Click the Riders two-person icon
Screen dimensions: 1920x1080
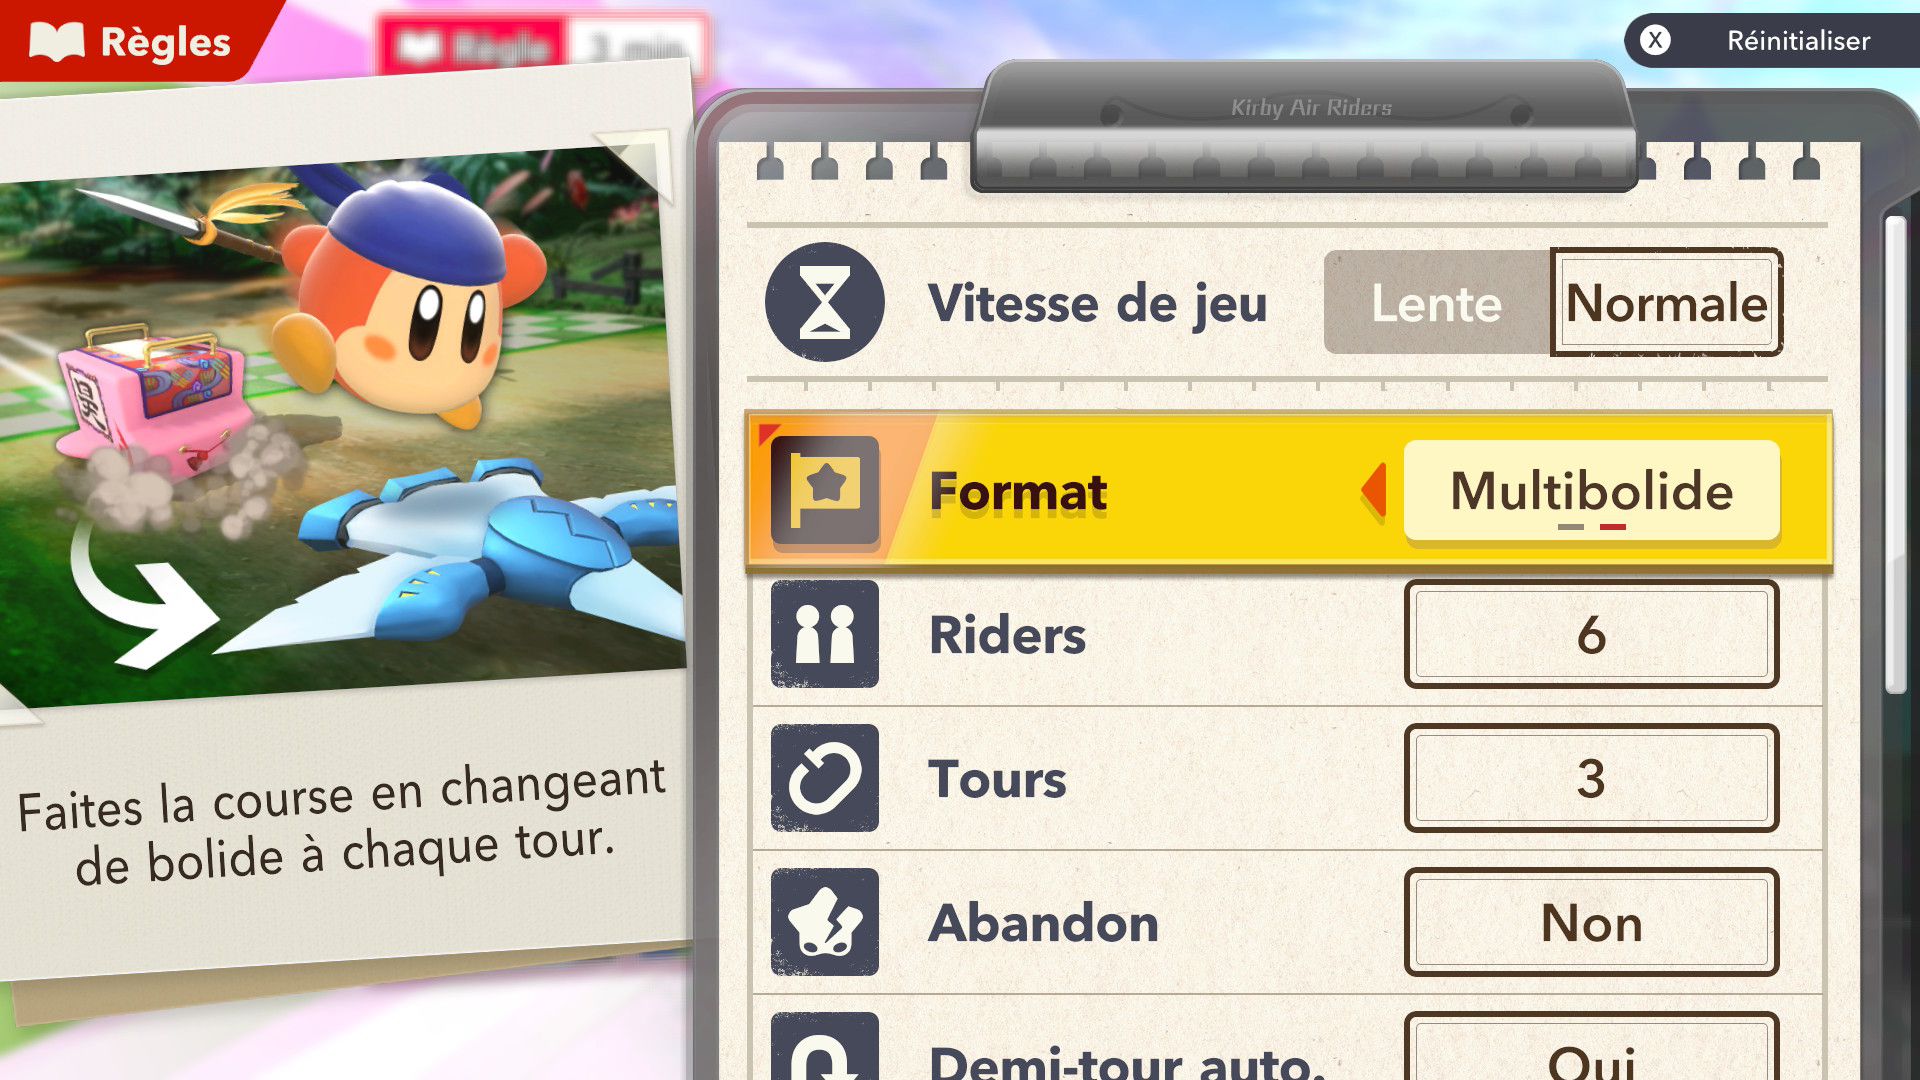click(825, 634)
